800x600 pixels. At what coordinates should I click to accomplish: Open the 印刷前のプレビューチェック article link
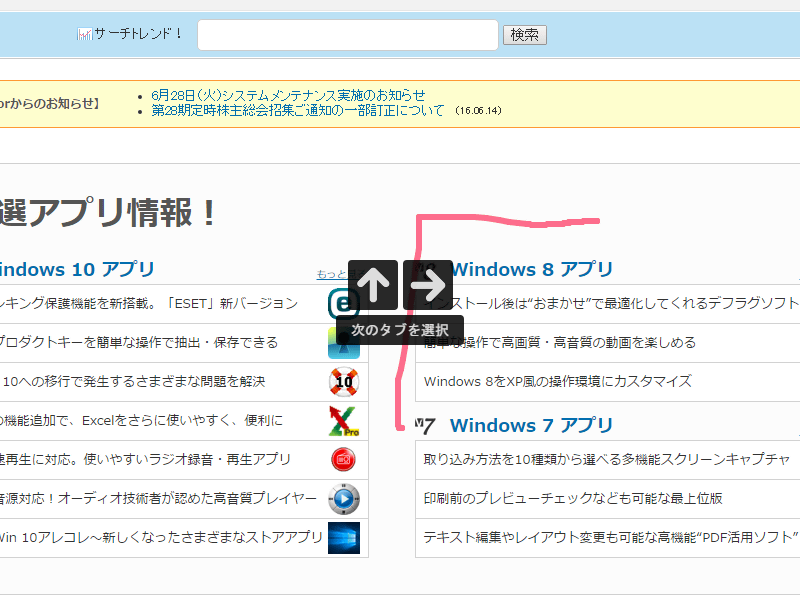tap(573, 498)
